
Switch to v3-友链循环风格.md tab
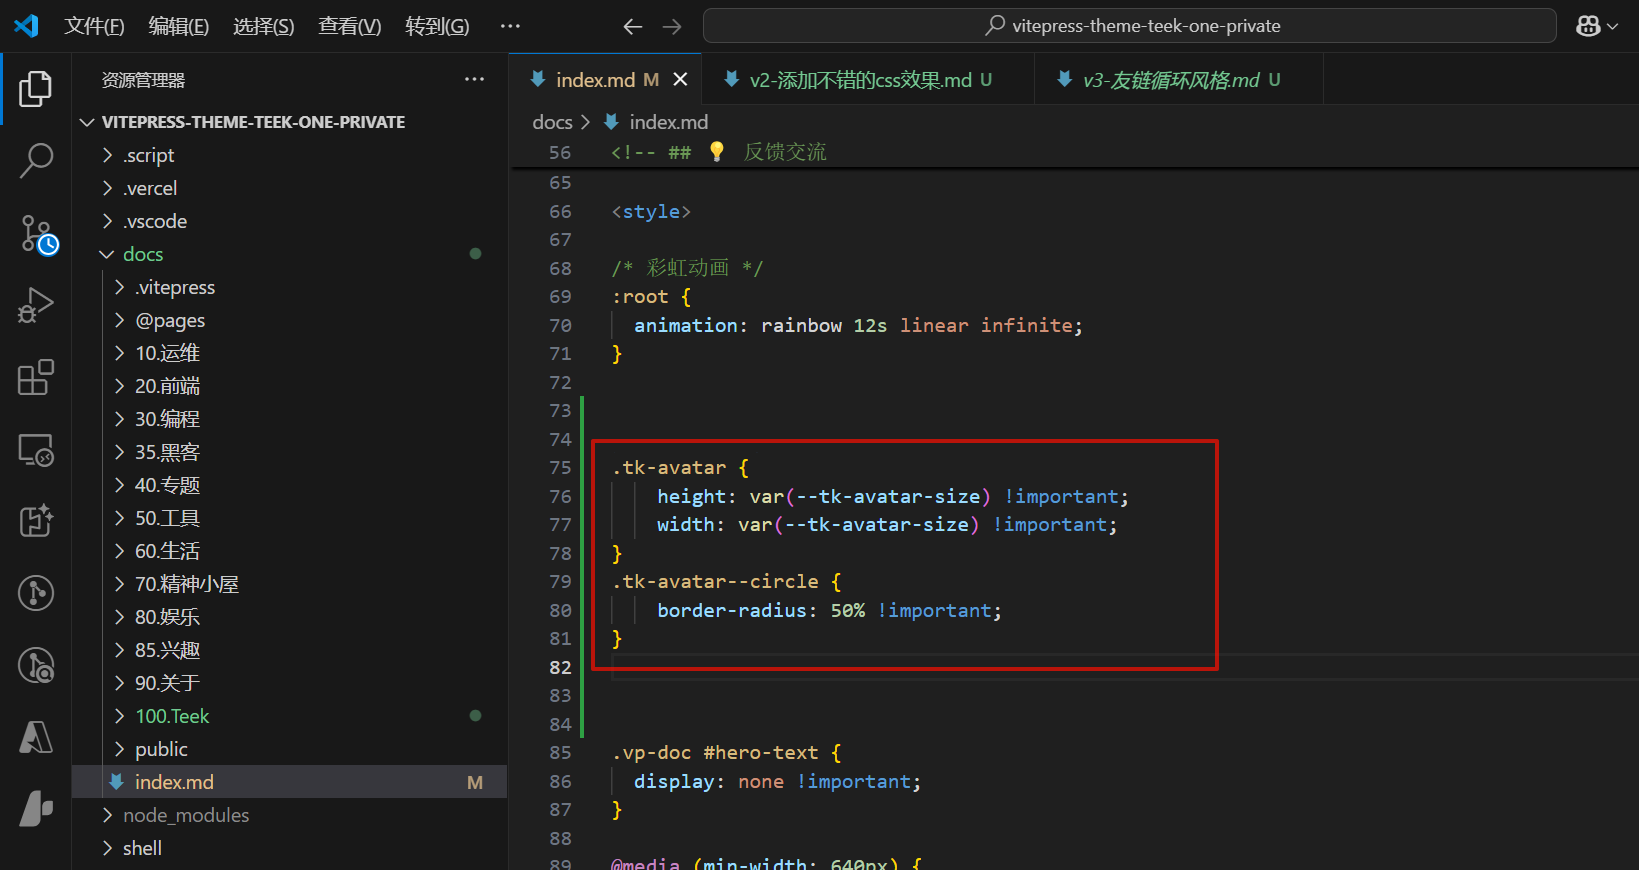click(1170, 80)
